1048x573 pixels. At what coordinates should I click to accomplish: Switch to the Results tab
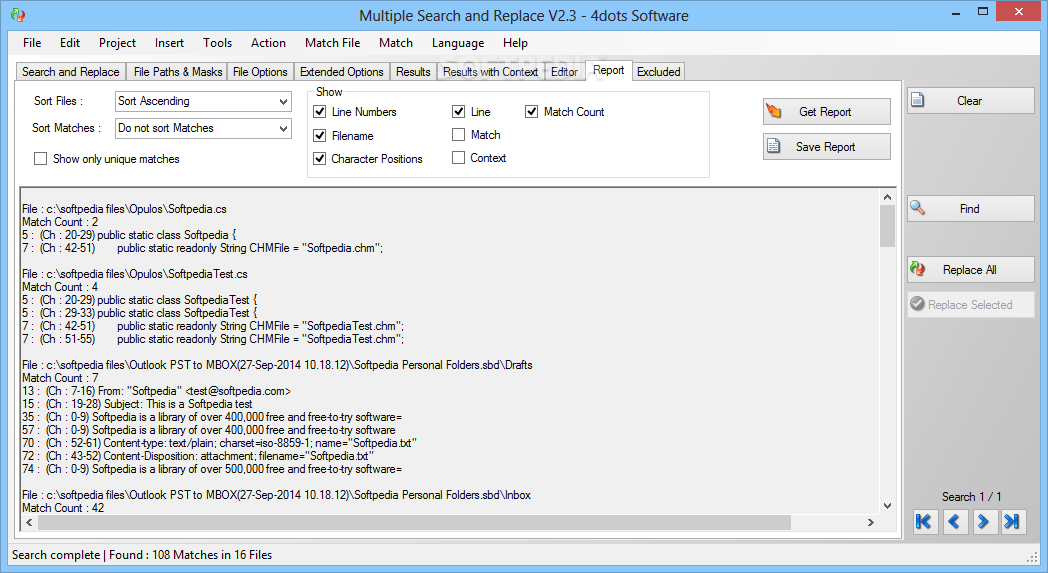point(413,72)
